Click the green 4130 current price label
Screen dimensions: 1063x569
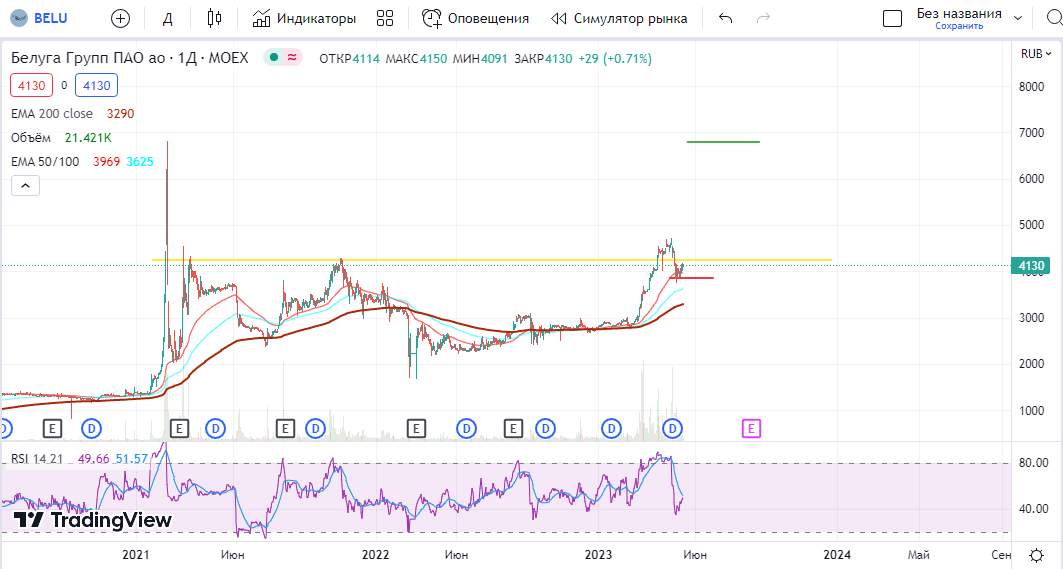[x=1030, y=266]
